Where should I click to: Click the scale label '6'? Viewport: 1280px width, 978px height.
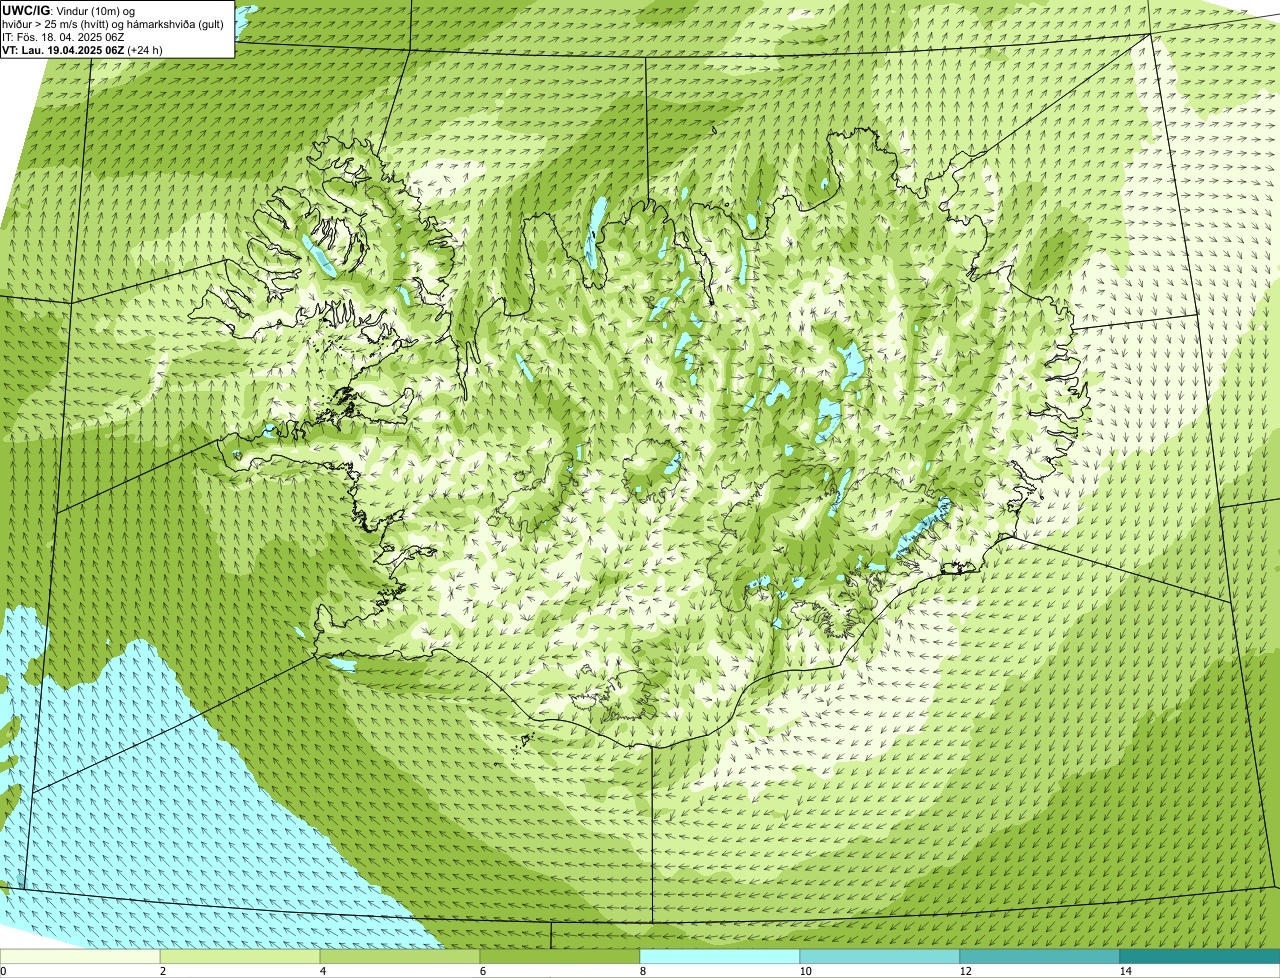click(x=483, y=971)
